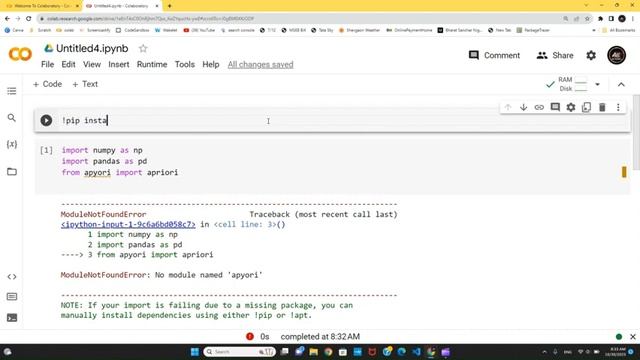Open the terminal panel

click(12, 318)
